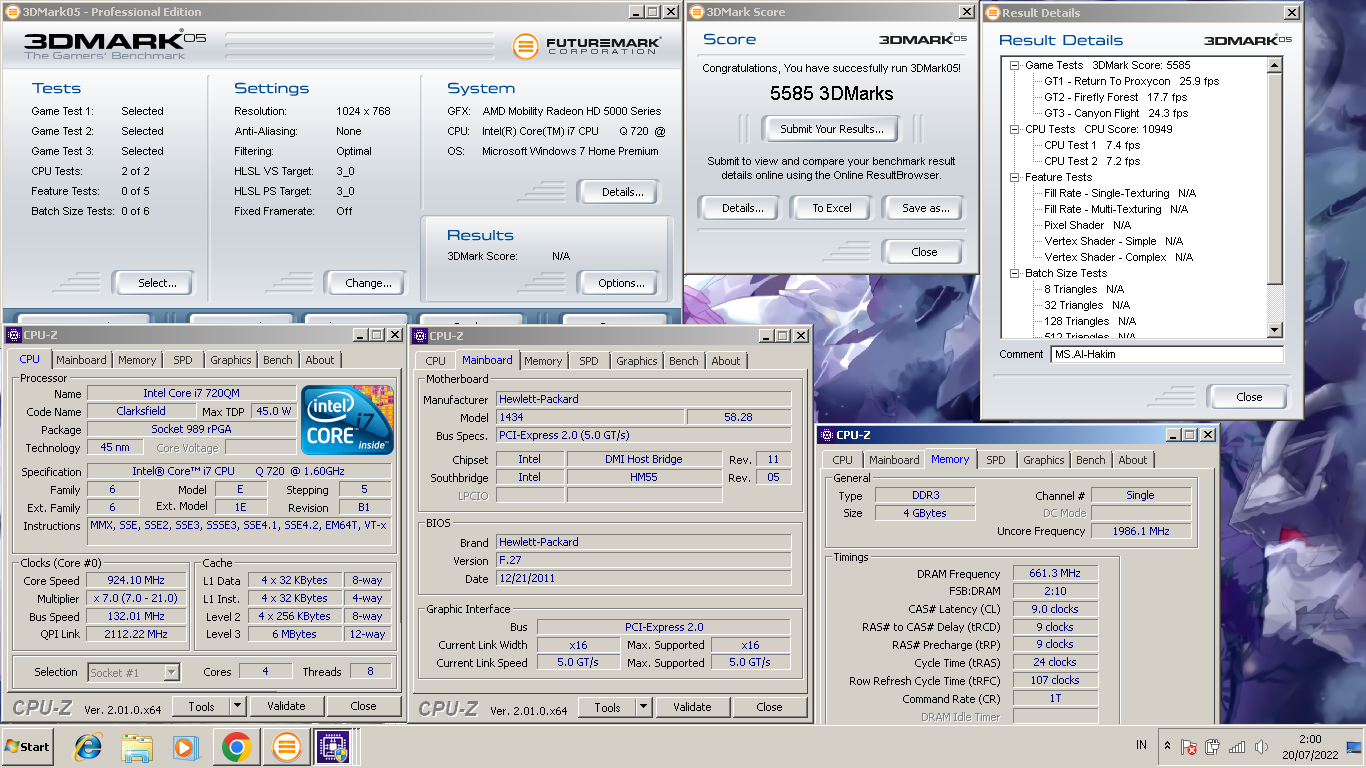
Task: Open Graphics tab in CPU-Z Mainboard window
Action: click(x=637, y=361)
